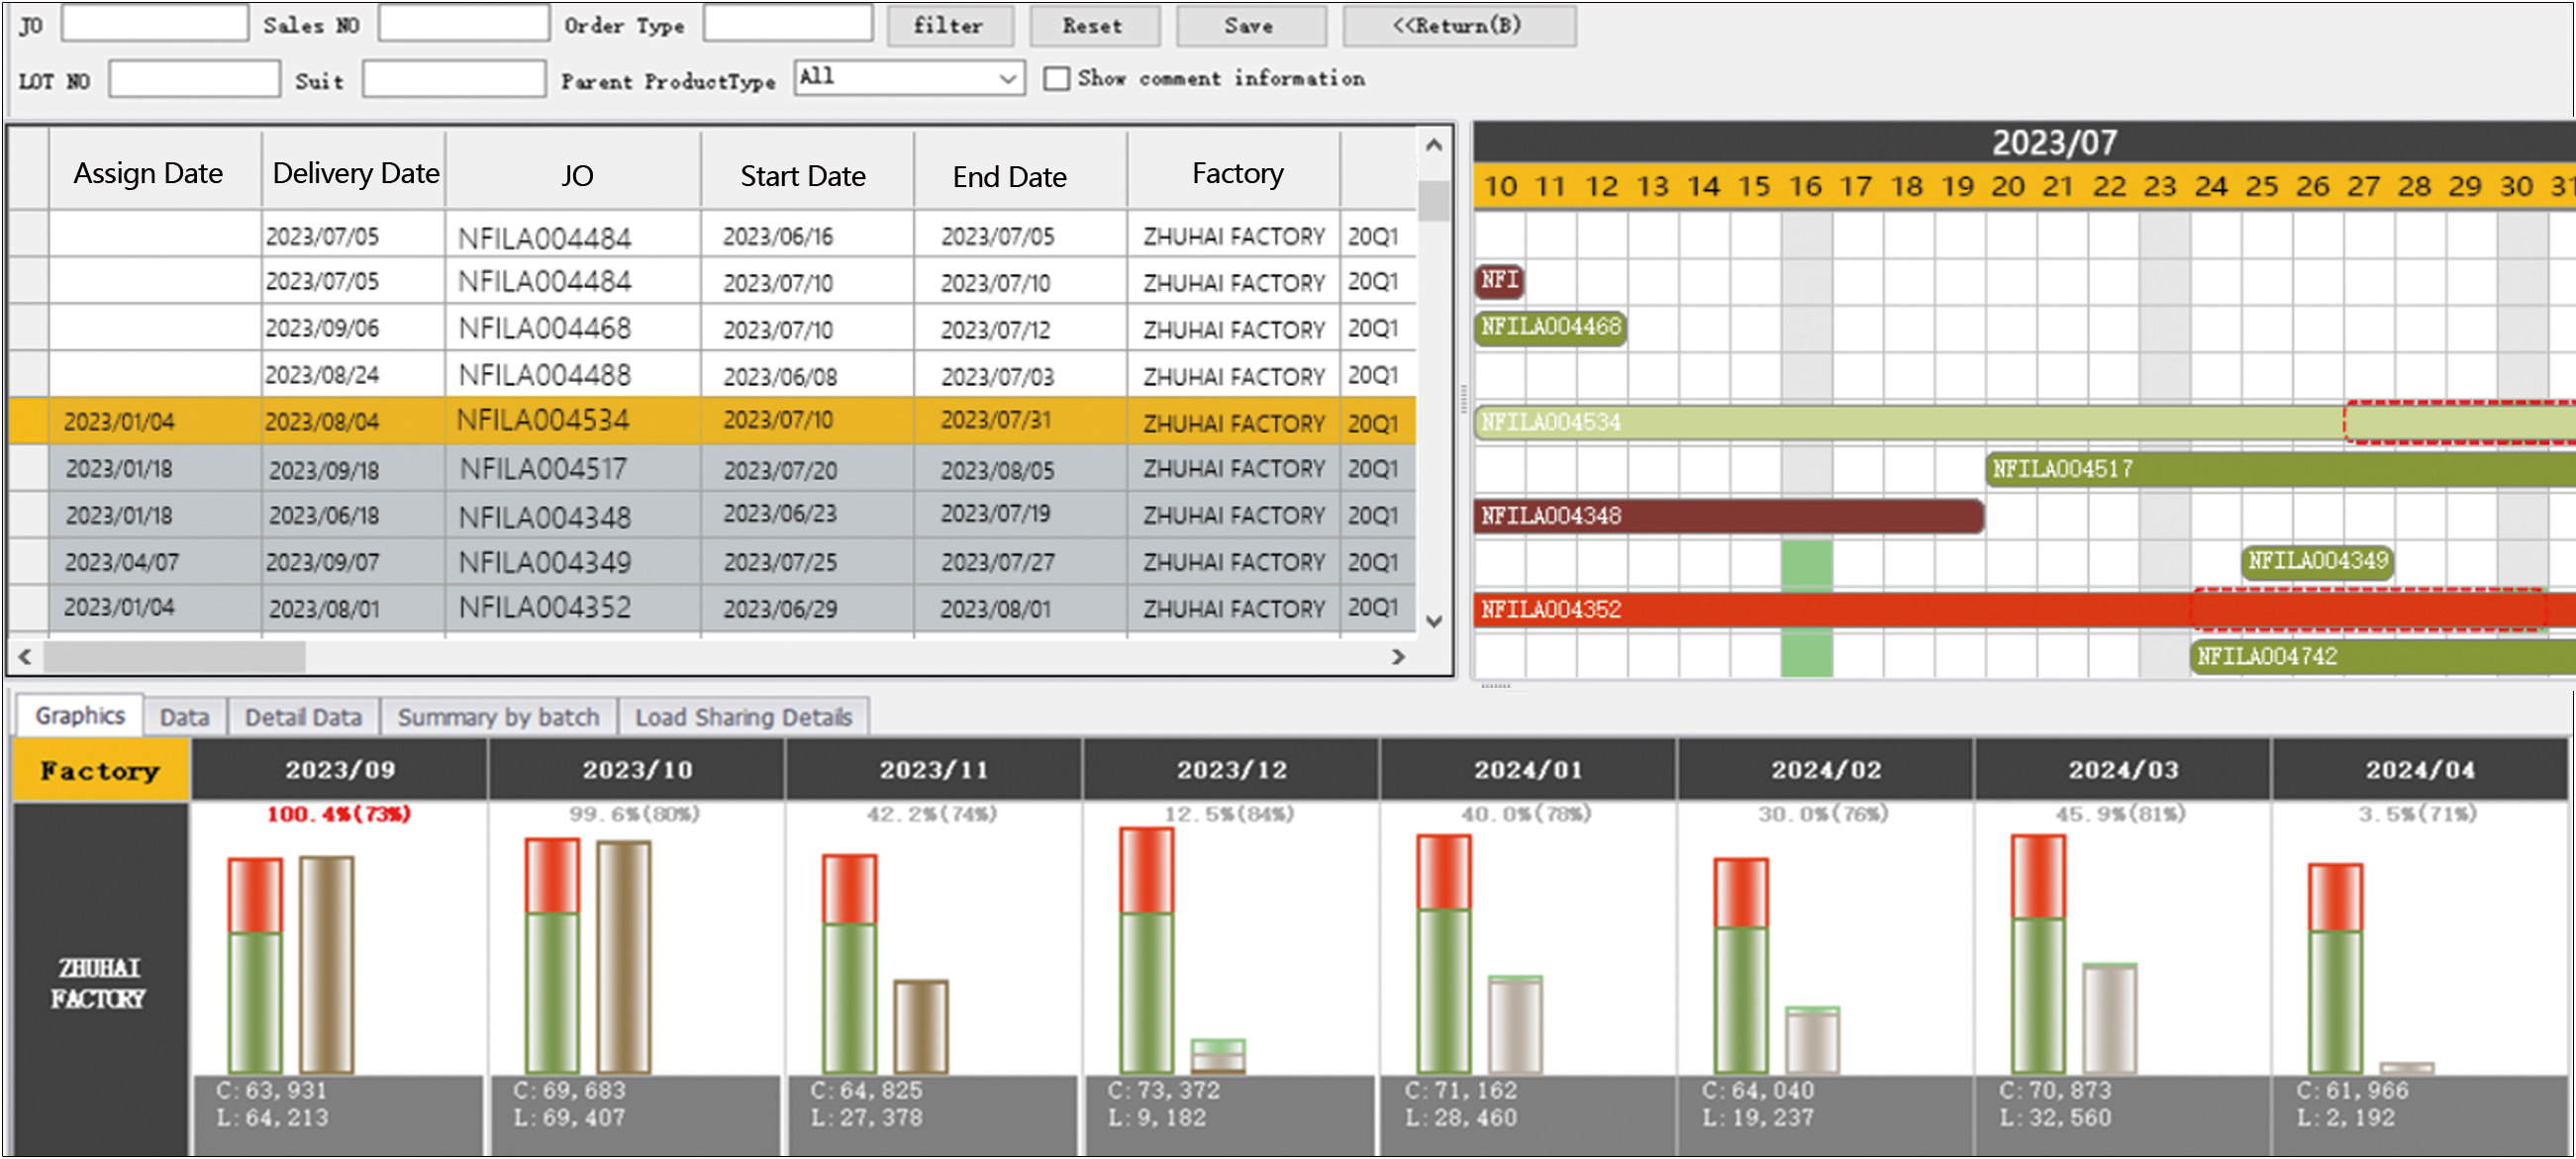Select row header of NFILA004534 row
Screen dimensions: 2576x1159
coord(28,421)
